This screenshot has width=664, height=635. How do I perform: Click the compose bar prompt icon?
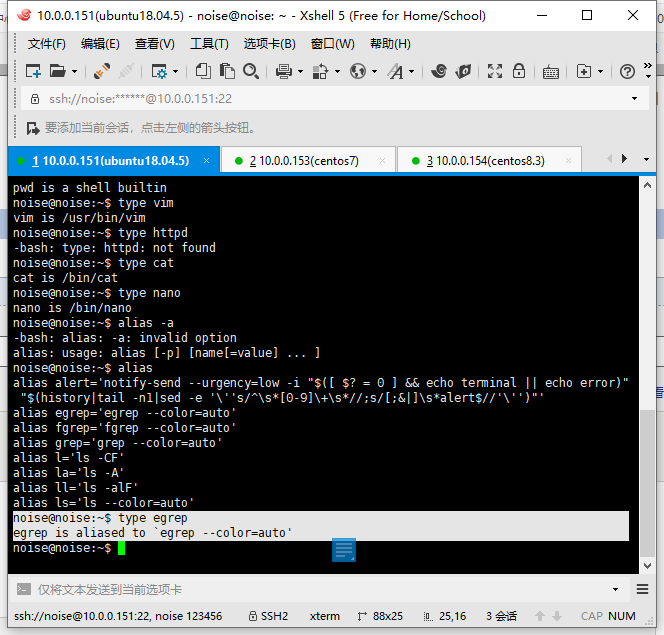[x=23, y=589]
